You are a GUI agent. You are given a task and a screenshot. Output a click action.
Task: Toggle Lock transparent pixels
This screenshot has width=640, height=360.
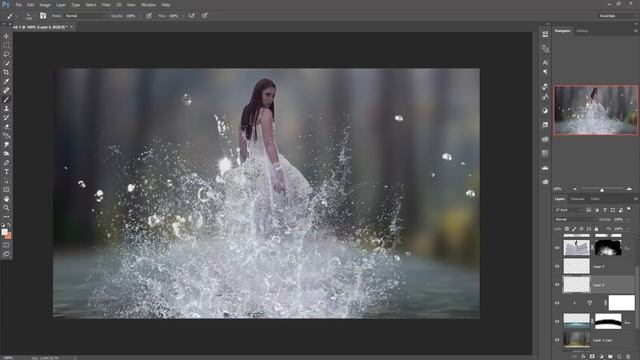point(567,229)
